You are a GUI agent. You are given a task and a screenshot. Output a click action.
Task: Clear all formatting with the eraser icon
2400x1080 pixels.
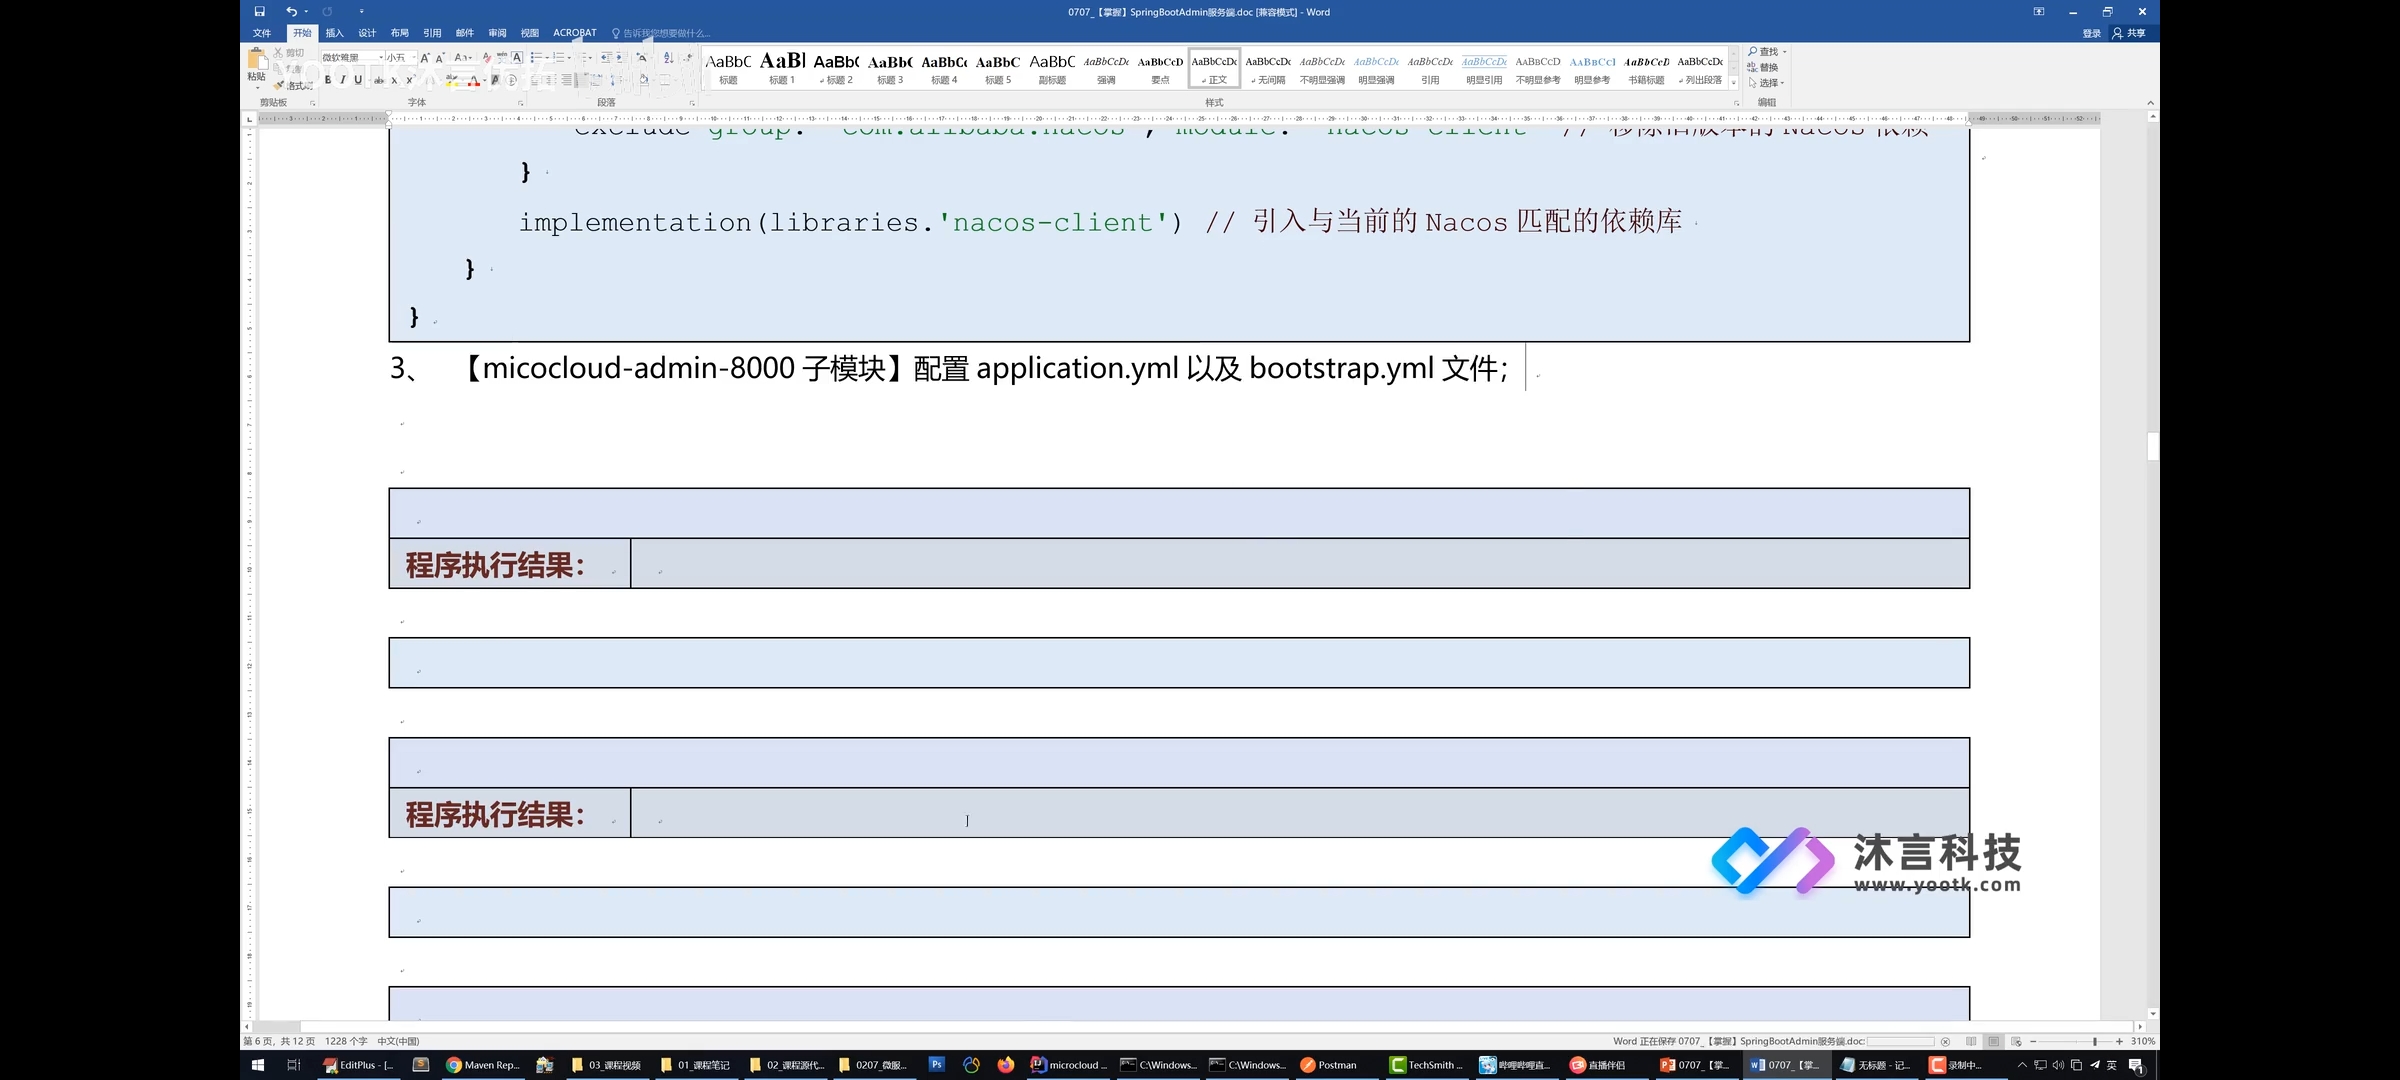tap(487, 58)
